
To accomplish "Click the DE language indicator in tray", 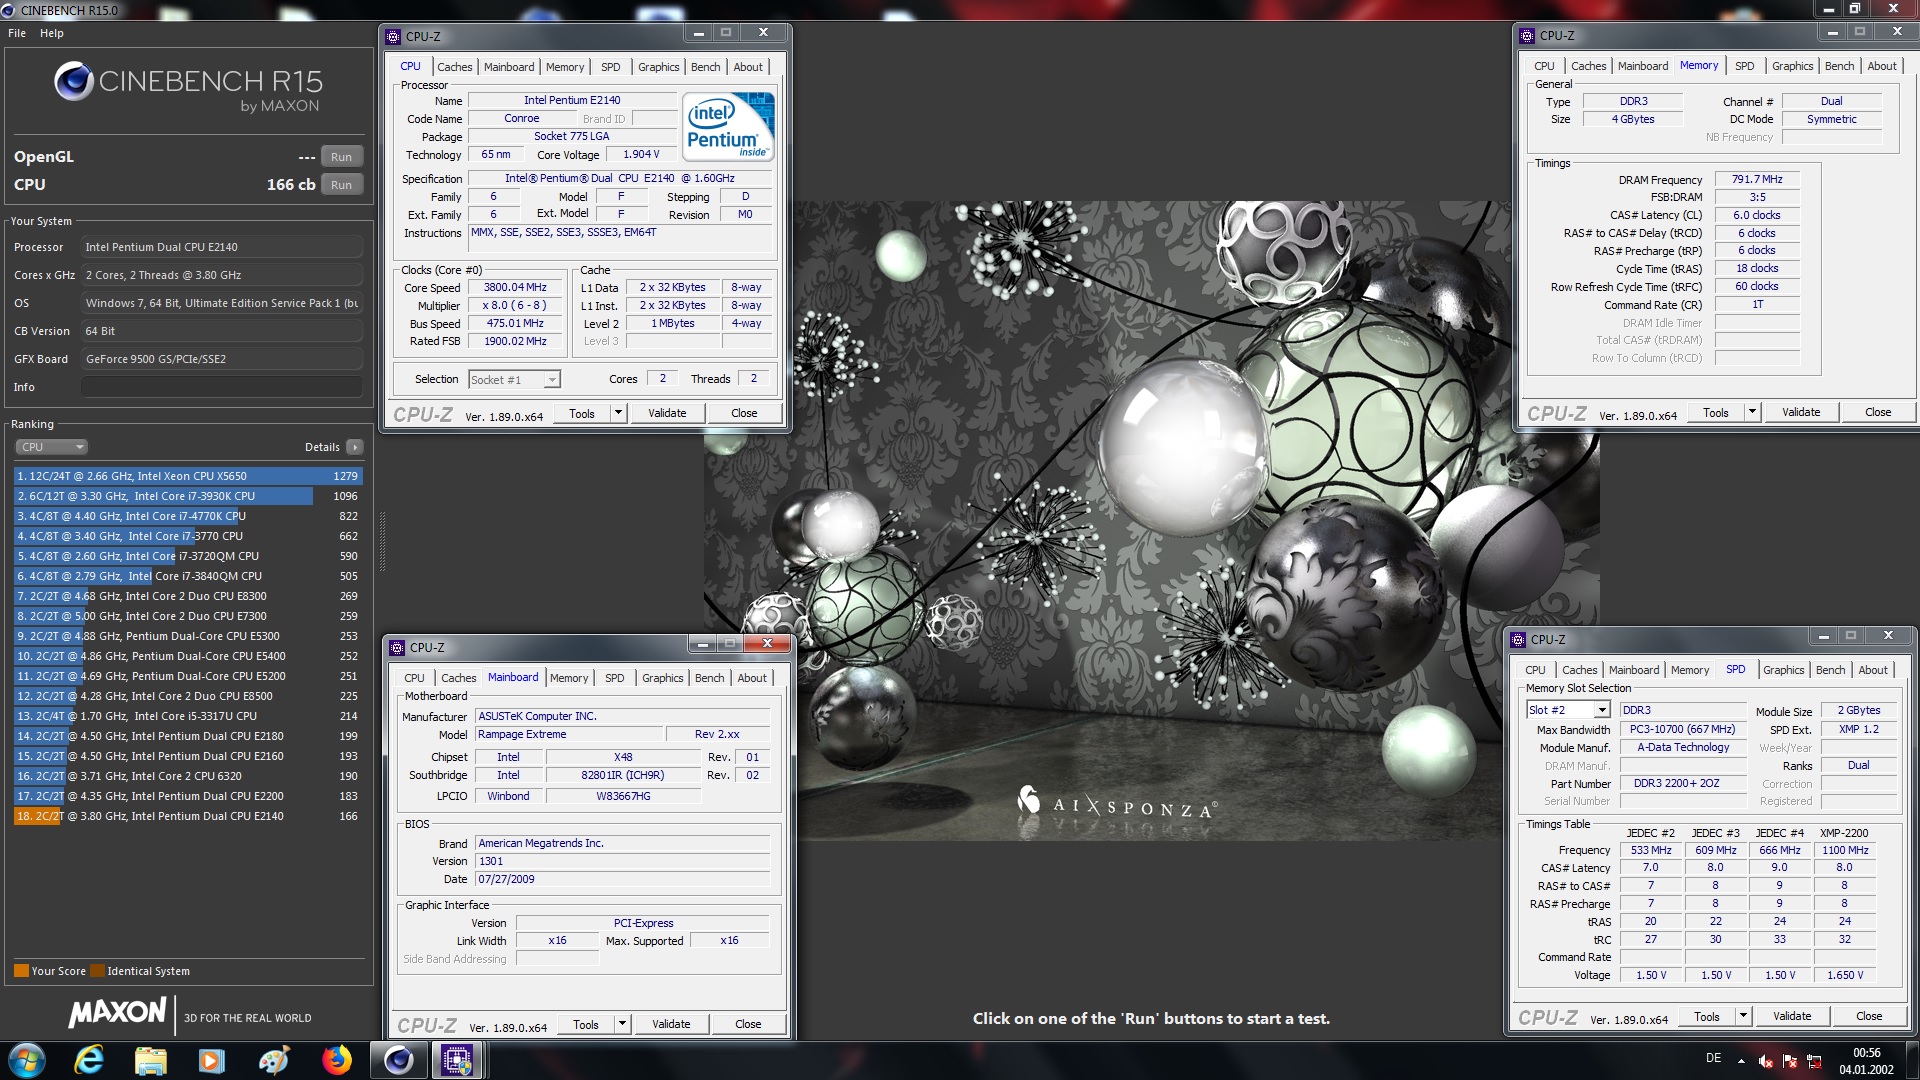I will [x=1713, y=1058].
